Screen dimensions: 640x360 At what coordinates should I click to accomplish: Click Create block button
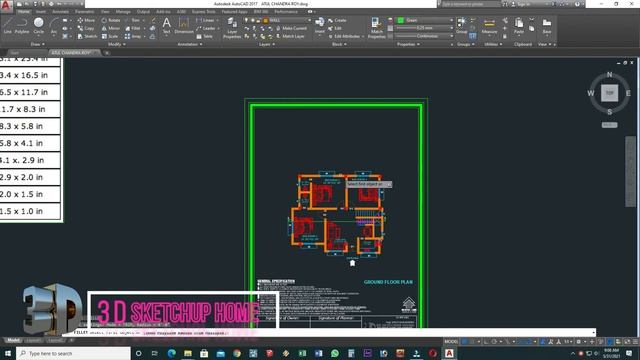click(x=337, y=20)
